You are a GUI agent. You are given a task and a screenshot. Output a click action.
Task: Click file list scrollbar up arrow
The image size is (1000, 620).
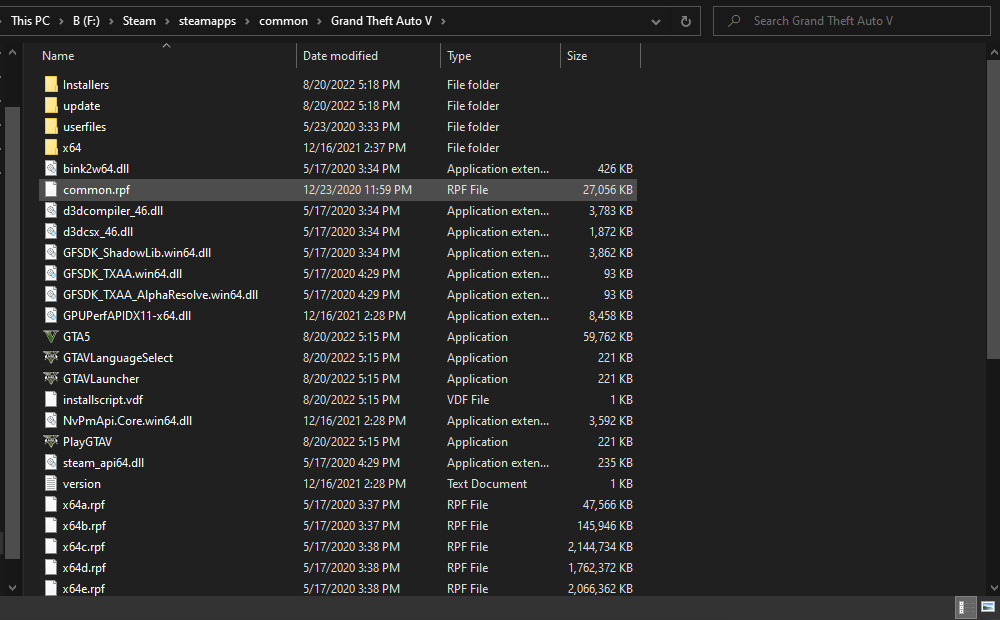click(993, 52)
